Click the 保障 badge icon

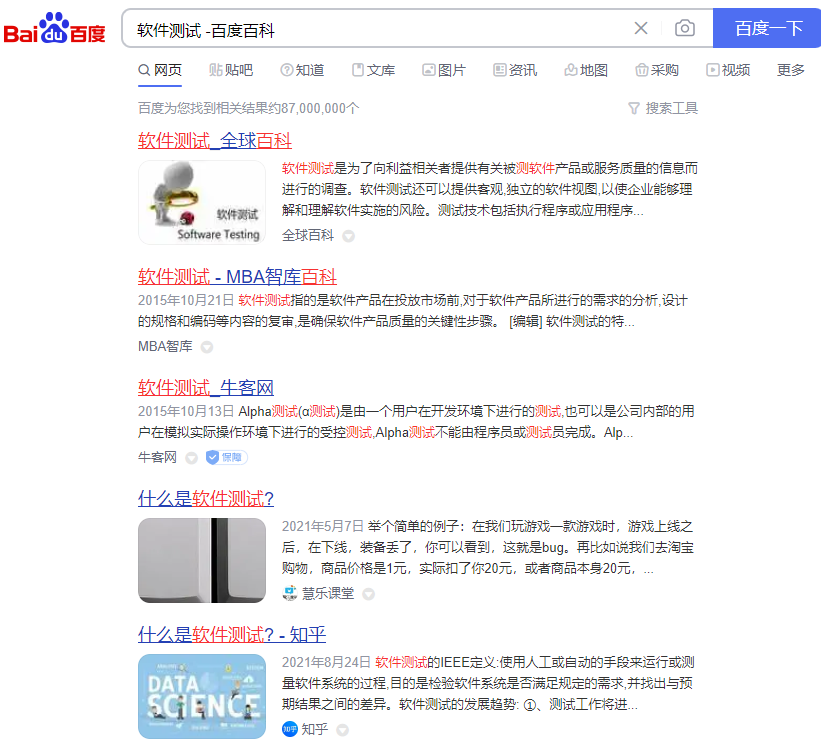[226, 458]
